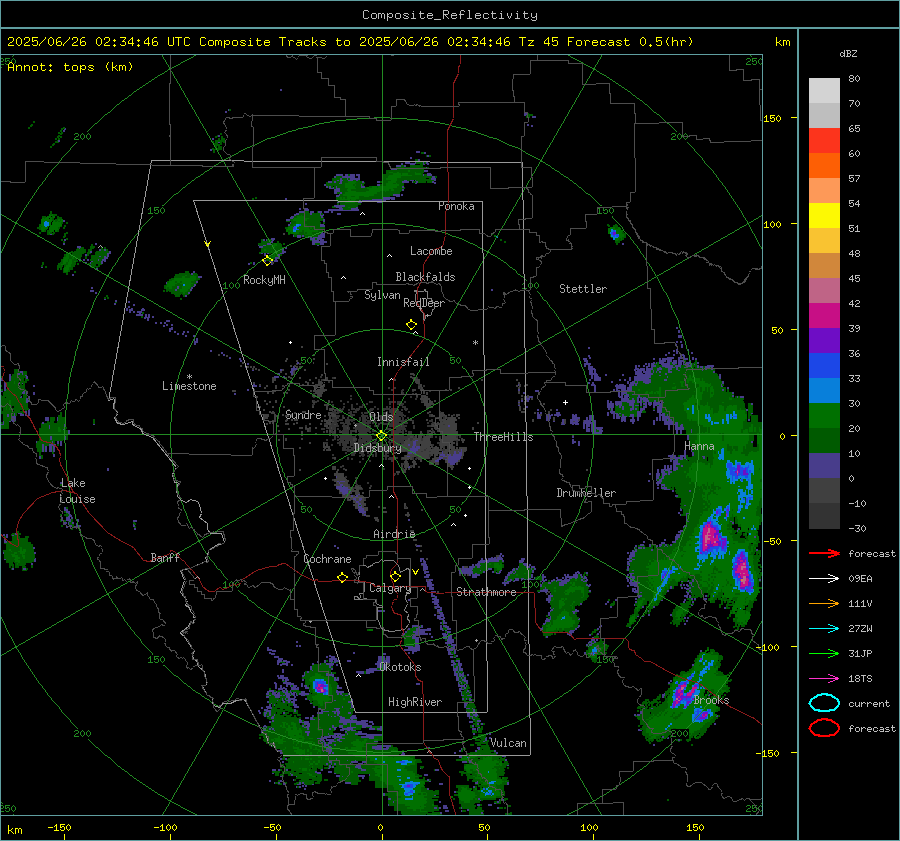Viewport: 900px width, 841px height.
Task: Click the Limestone label
Action: pyautogui.click(x=189, y=386)
